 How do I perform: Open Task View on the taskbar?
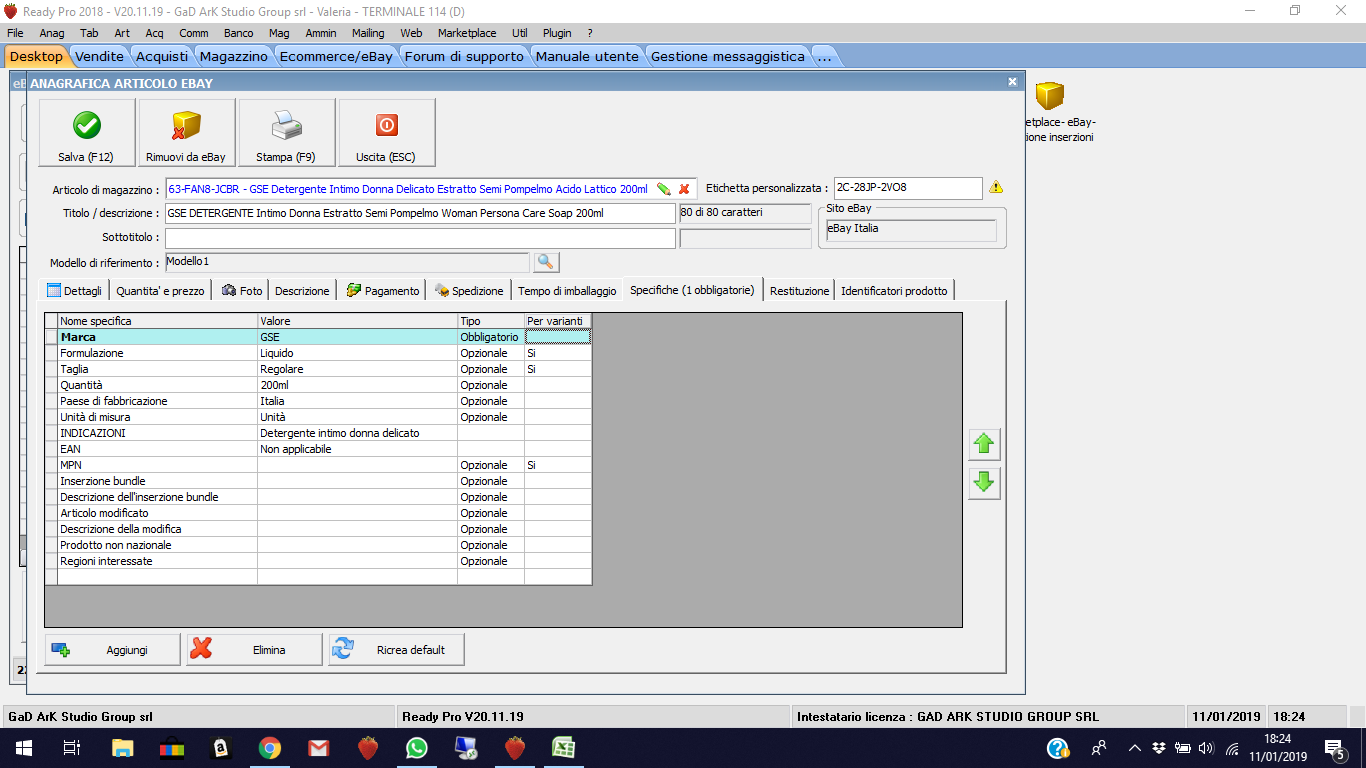click(72, 748)
